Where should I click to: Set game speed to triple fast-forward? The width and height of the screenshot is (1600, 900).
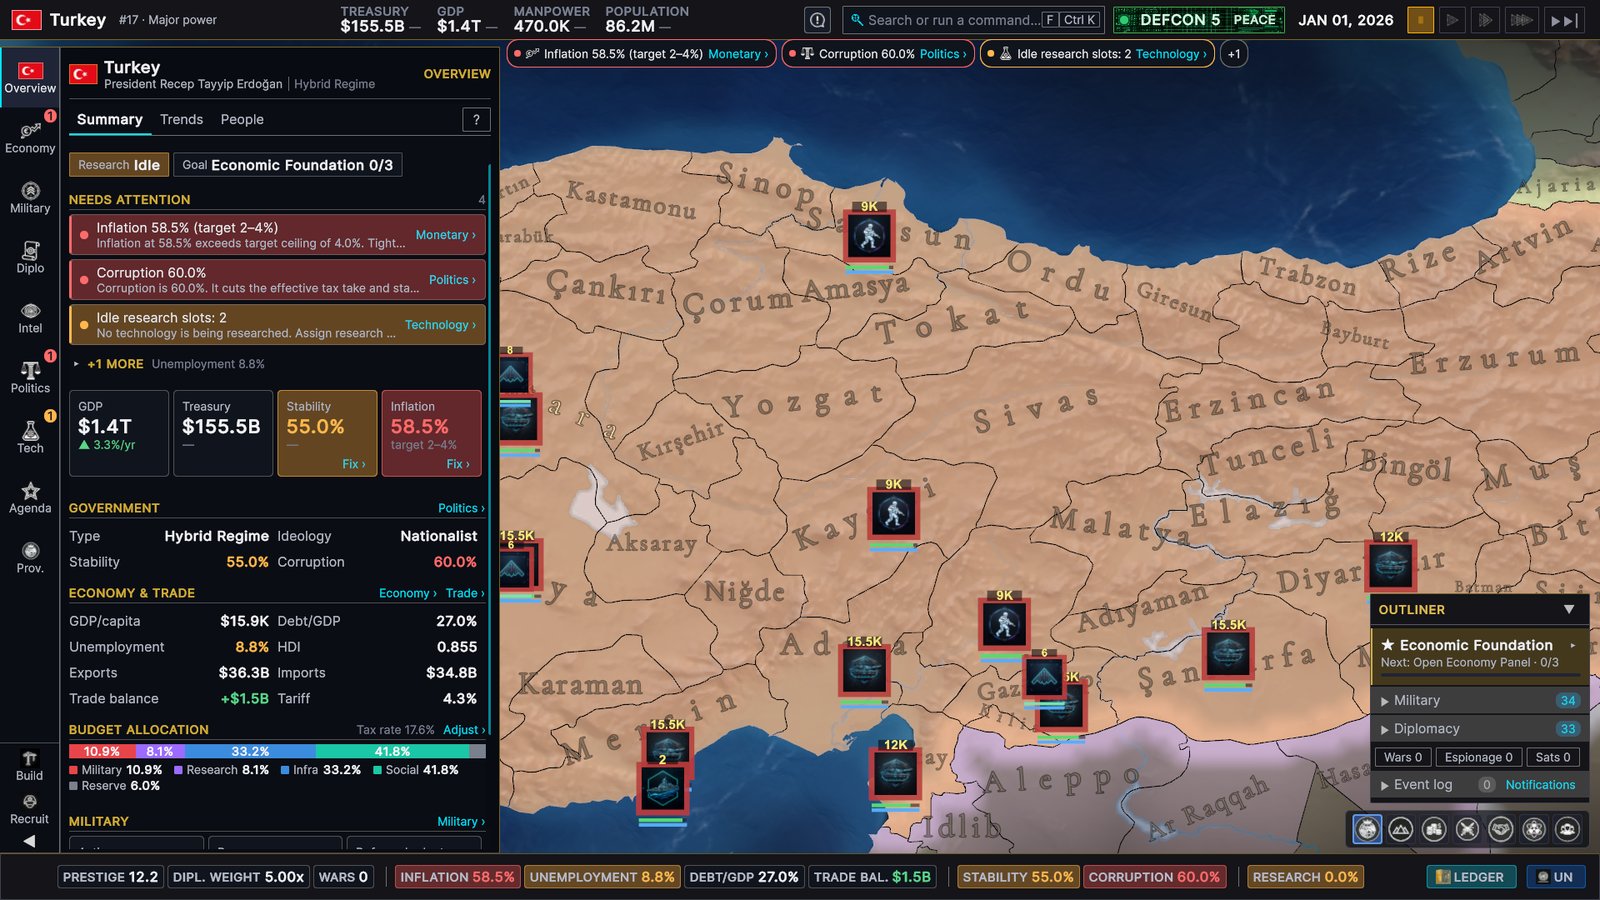tap(1521, 20)
